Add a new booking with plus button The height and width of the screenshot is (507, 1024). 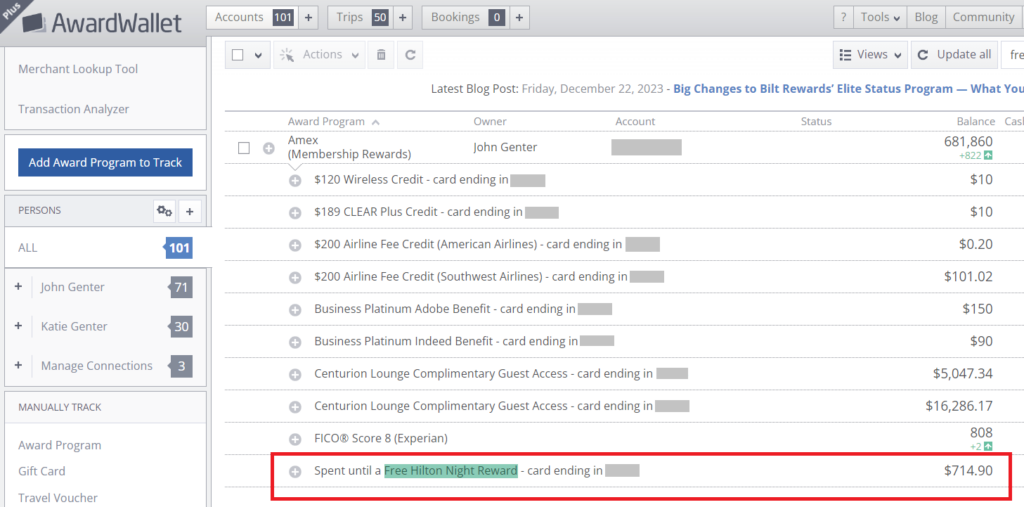(519, 18)
